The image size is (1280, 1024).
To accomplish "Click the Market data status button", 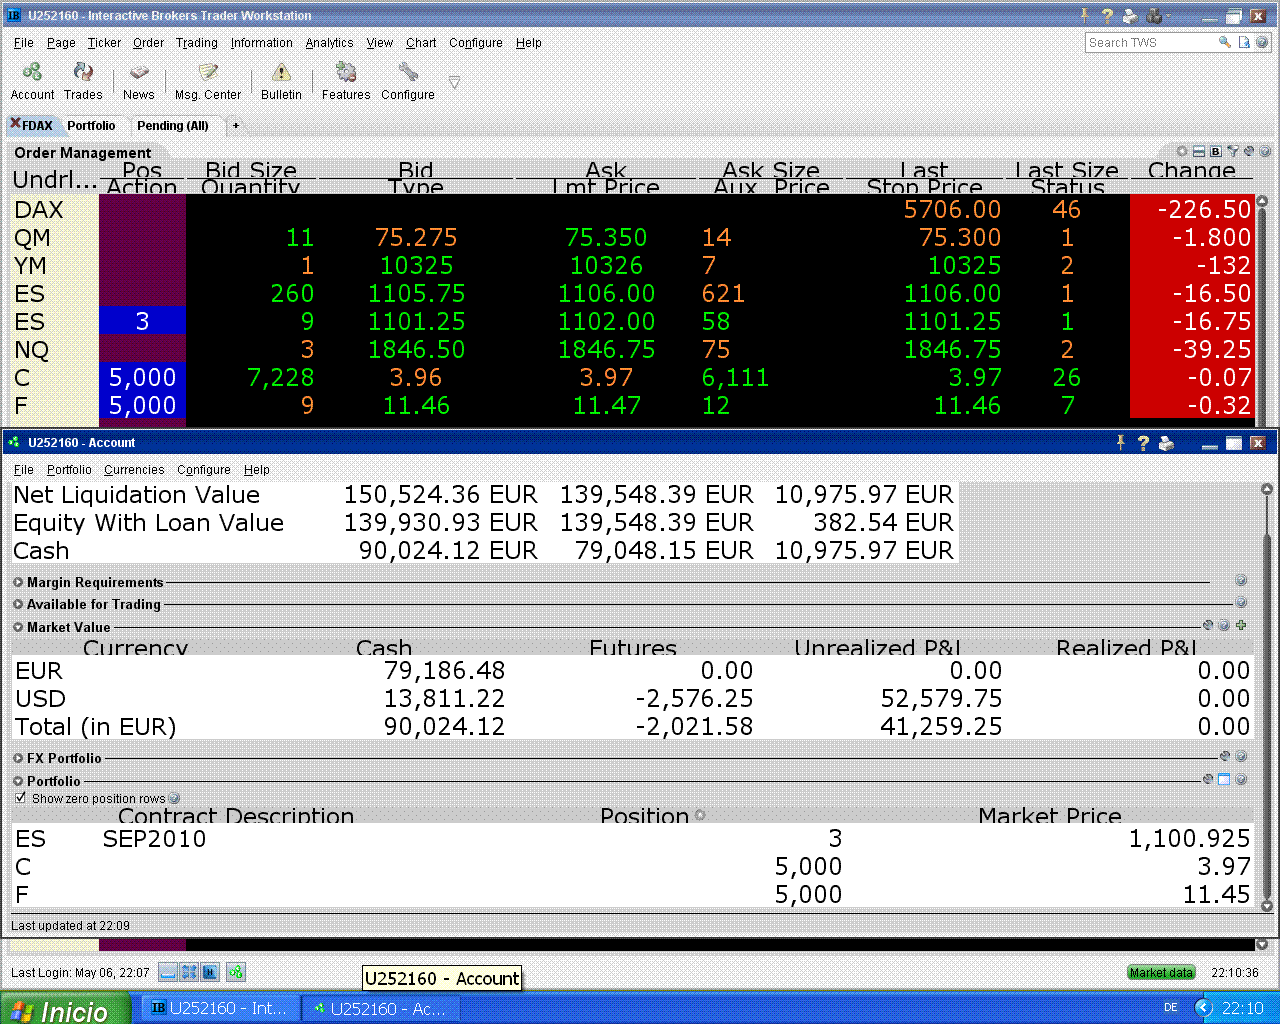I will 1160,972.
